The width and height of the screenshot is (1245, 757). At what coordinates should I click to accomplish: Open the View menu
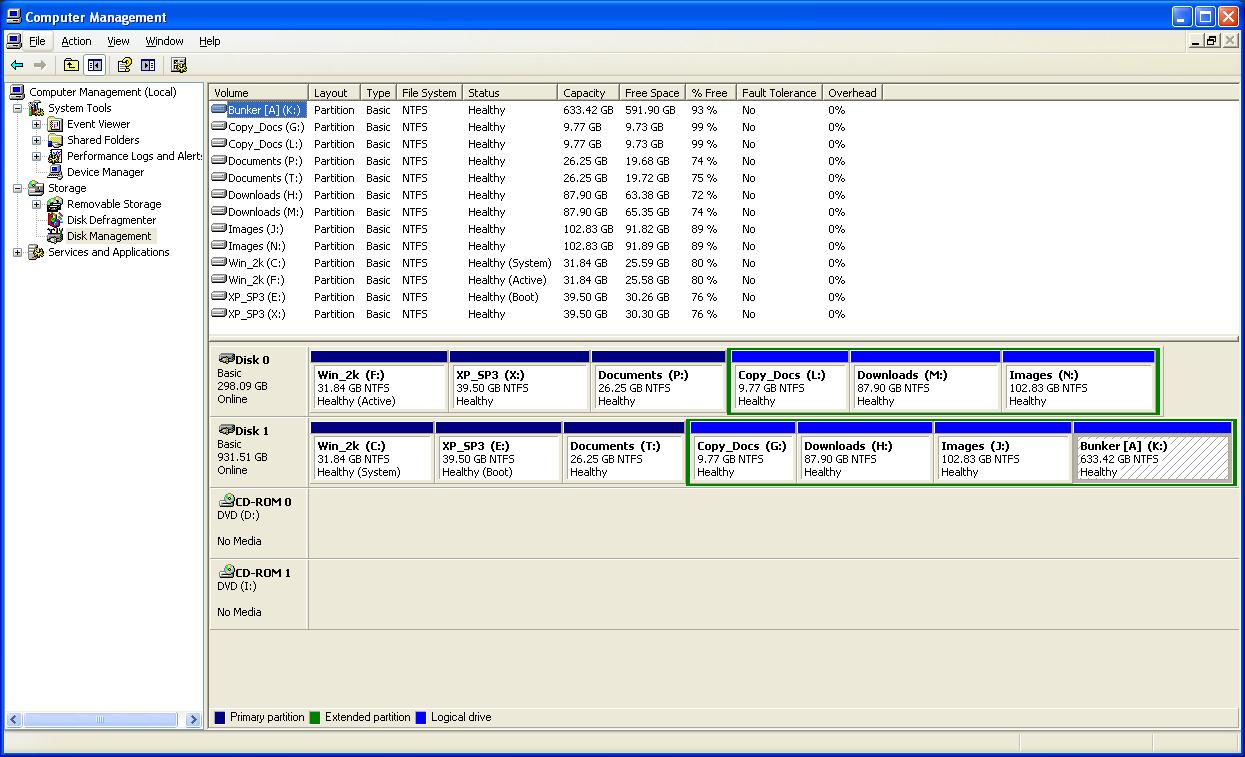(x=118, y=41)
